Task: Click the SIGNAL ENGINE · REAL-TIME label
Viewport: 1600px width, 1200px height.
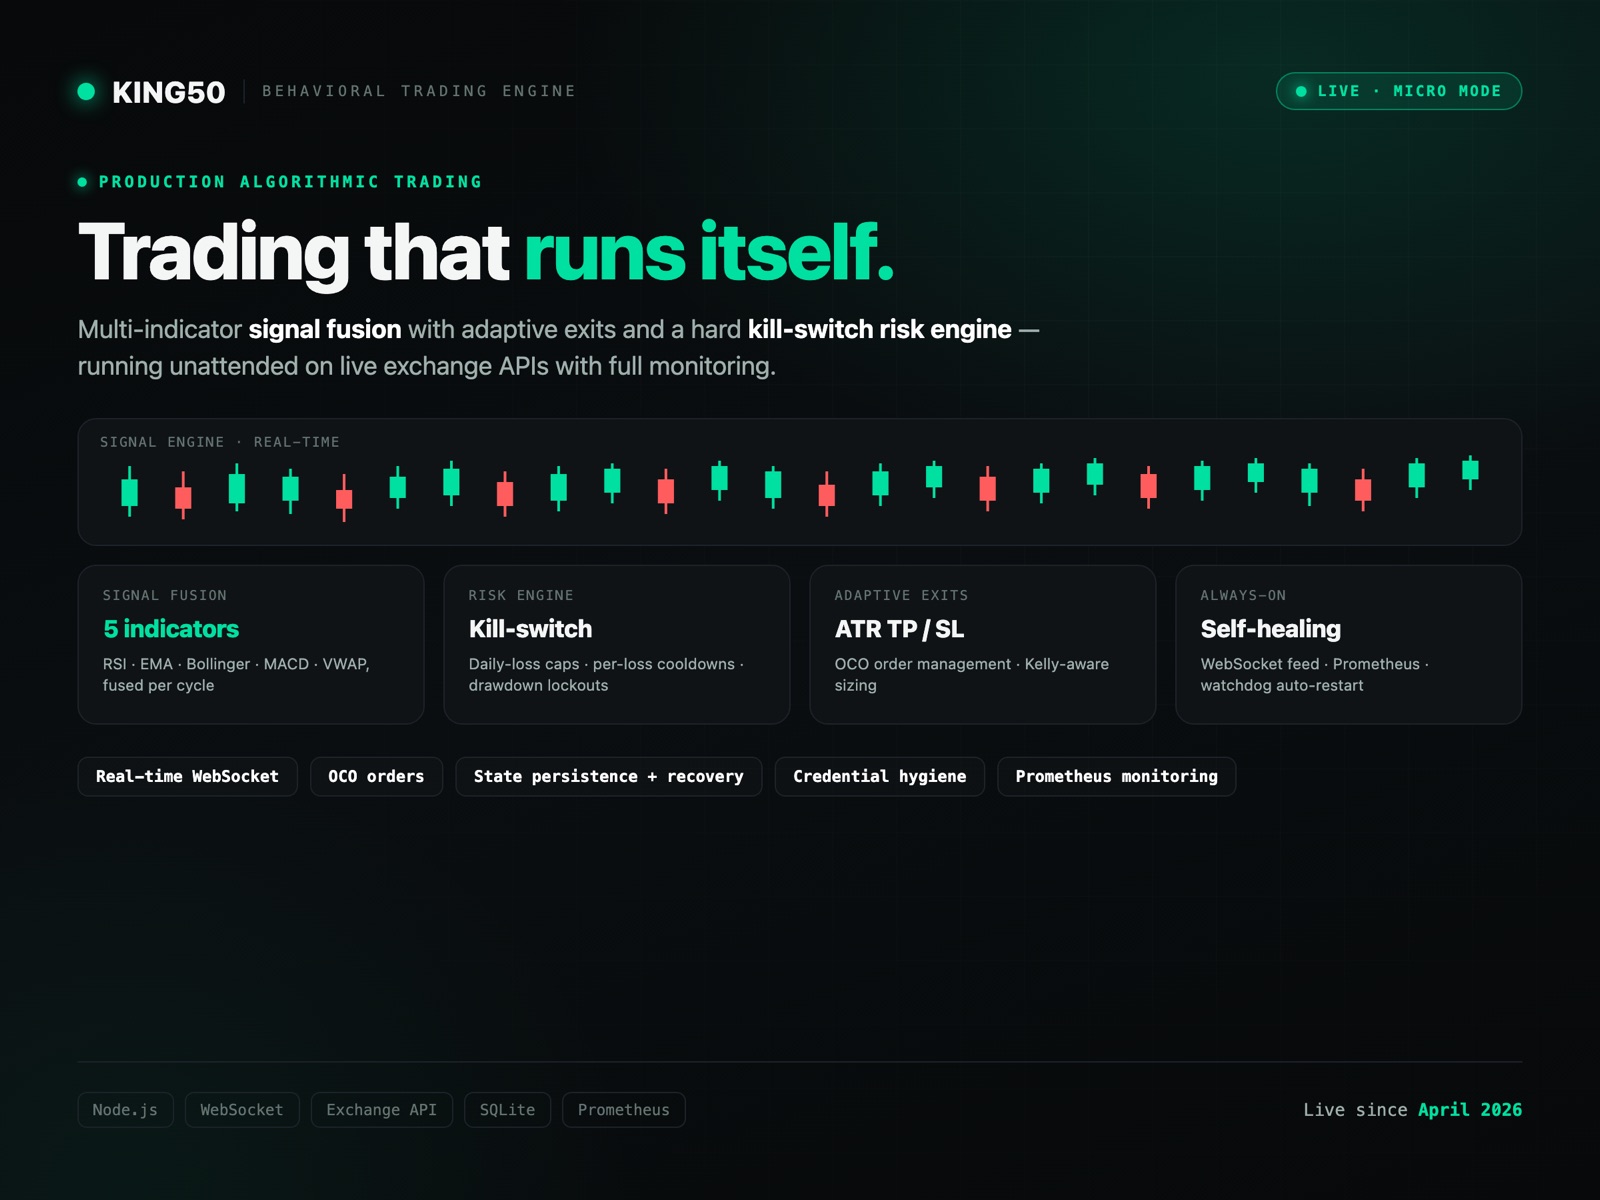Action: [220, 442]
